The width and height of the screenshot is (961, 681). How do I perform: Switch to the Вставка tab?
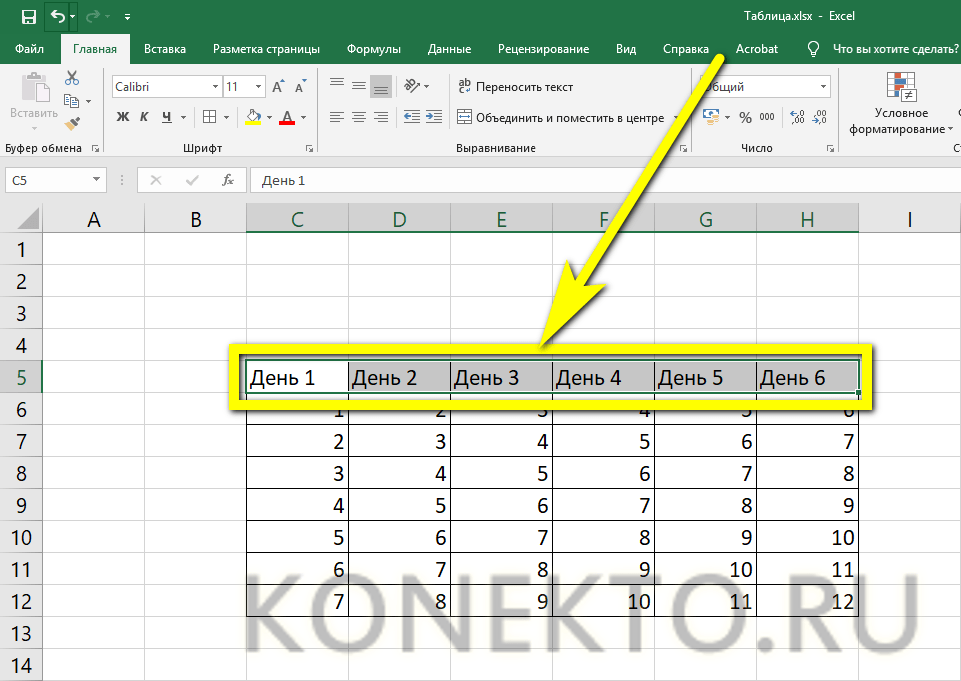pyautogui.click(x=165, y=49)
